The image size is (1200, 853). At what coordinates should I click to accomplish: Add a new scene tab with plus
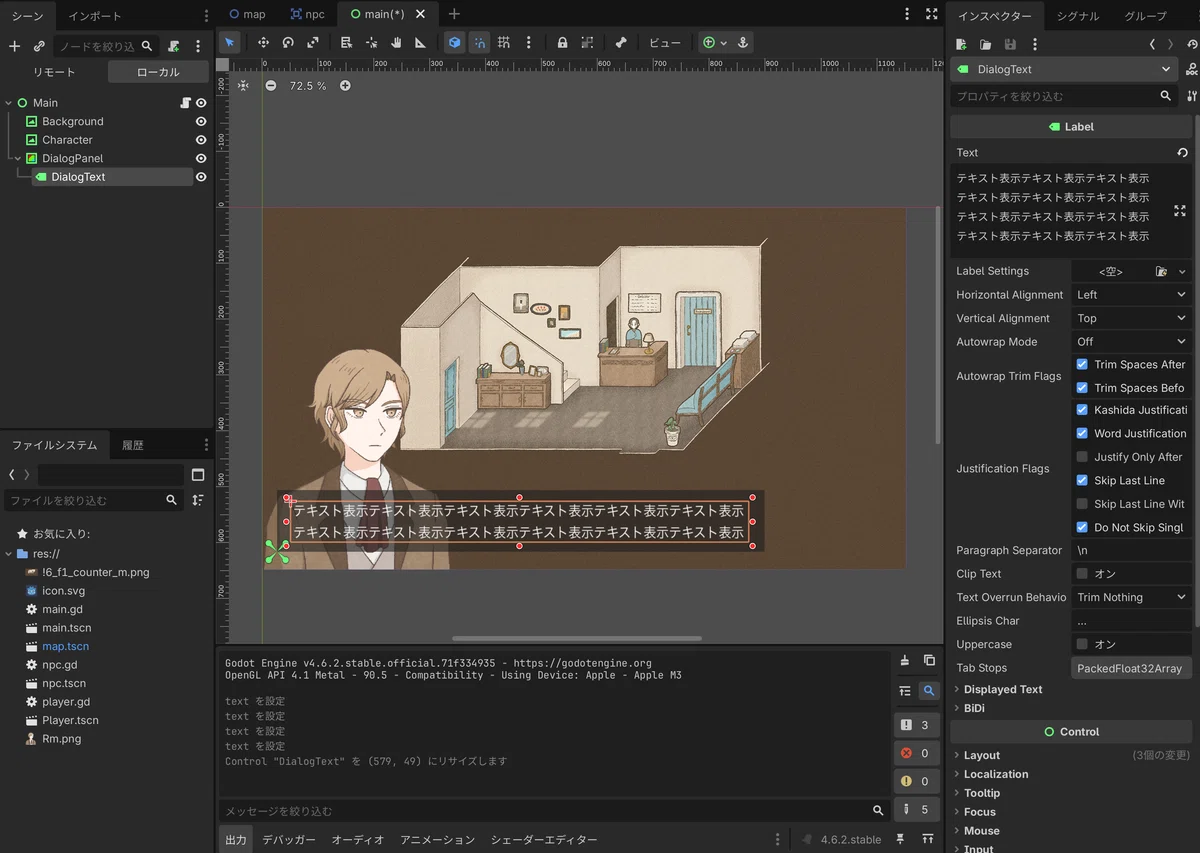(x=454, y=14)
